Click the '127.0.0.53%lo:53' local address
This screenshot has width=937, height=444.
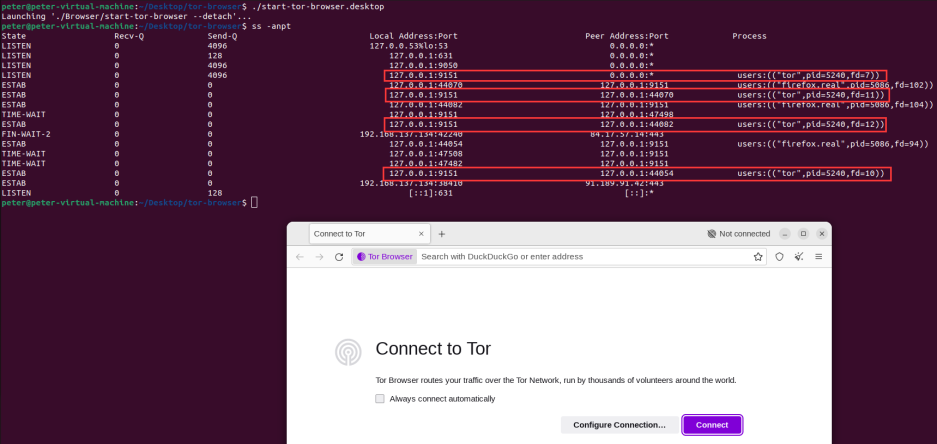[x=409, y=46]
